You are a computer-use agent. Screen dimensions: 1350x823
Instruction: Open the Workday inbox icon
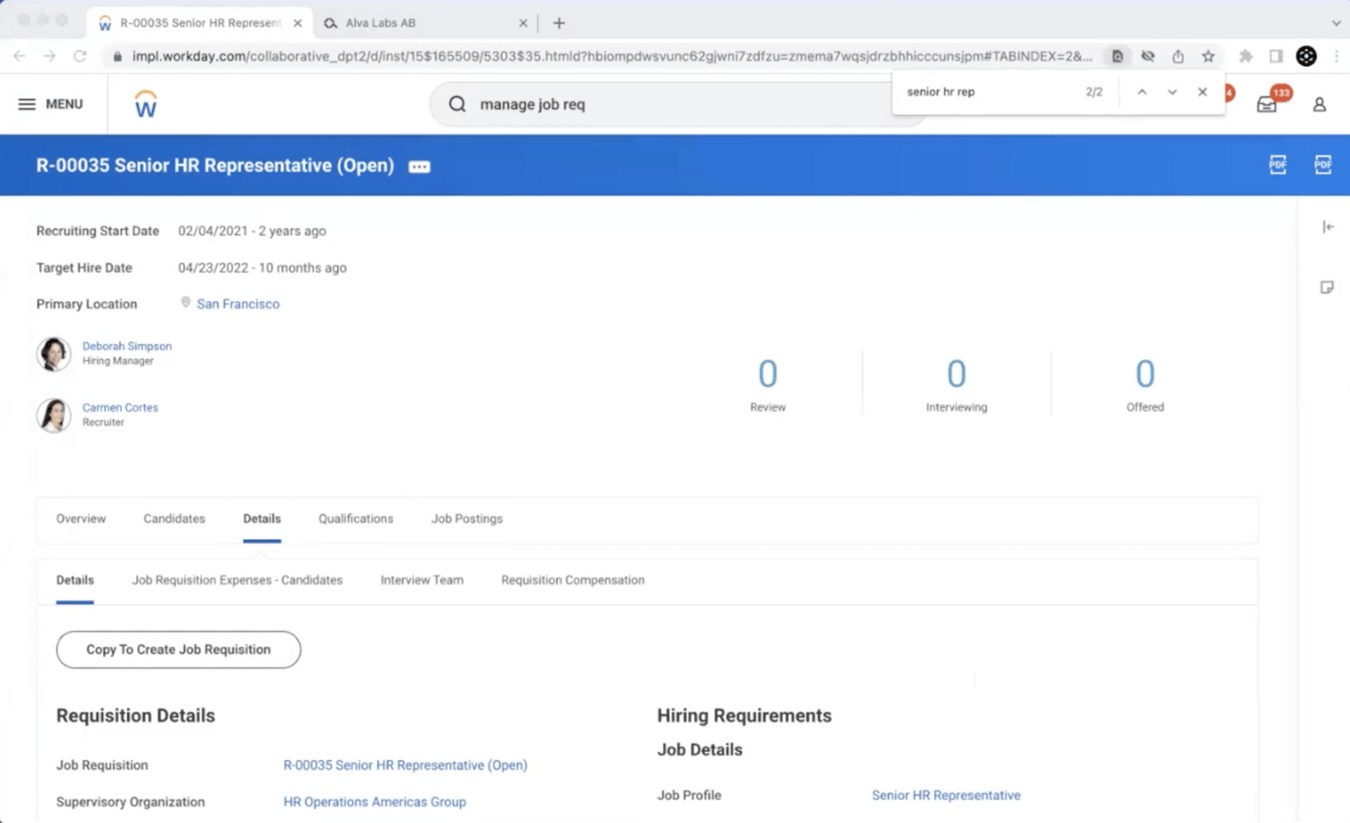coord(1267,103)
